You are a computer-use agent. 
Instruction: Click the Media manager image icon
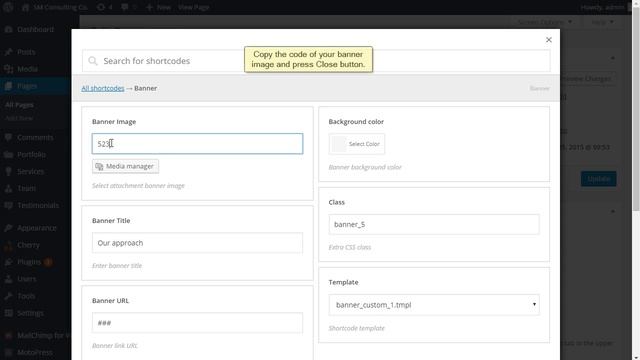[x=99, y=167]
